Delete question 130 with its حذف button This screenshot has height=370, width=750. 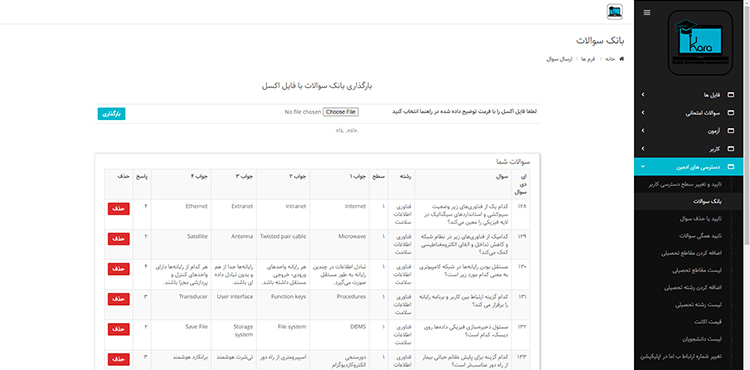[x=119, y=269]
